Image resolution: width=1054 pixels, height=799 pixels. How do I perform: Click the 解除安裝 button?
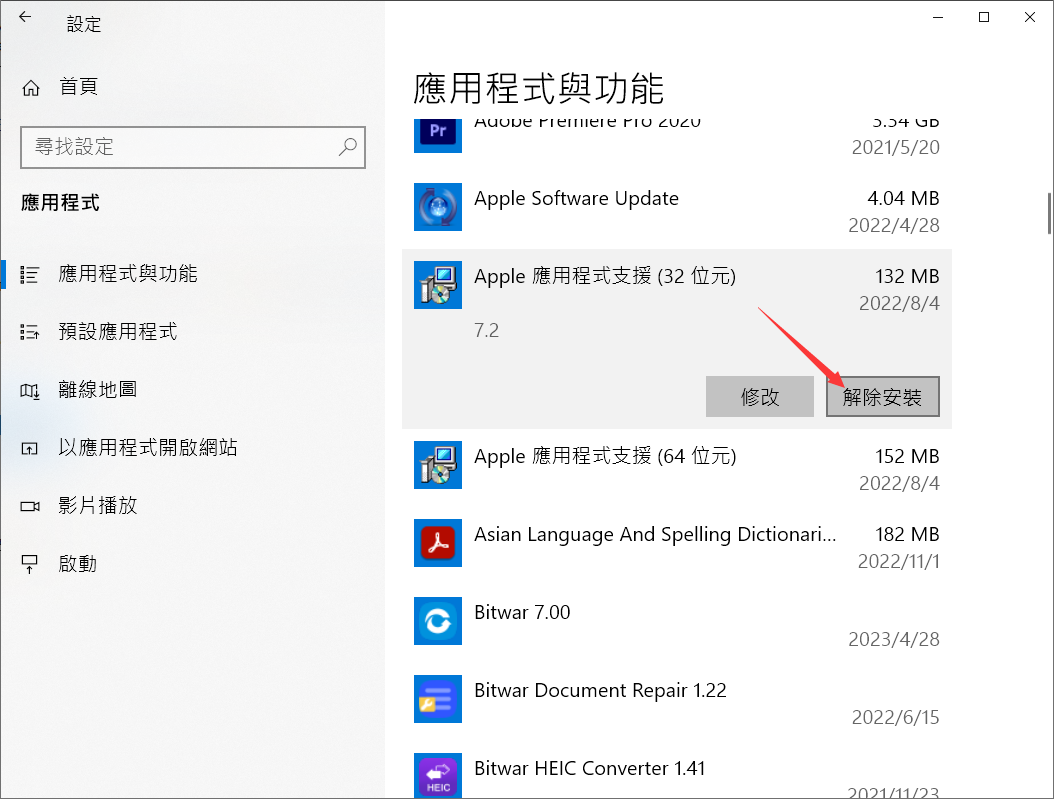pos(882,397)
